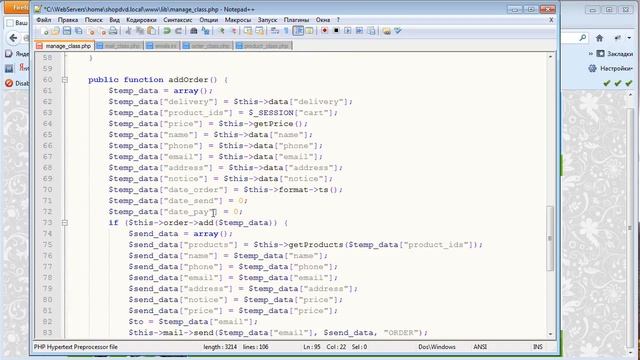
Task: Toggle word wrap toolbar icon
Action: pyautogui.click(x=276, y=31)
